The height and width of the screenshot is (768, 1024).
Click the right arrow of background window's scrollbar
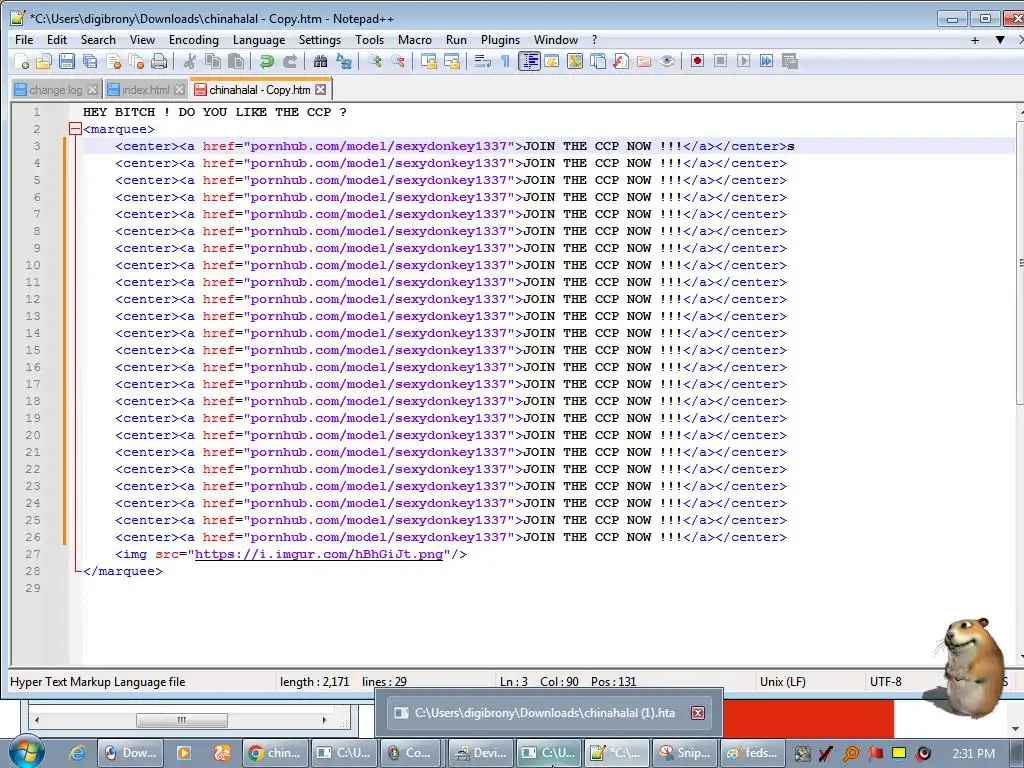[324, 720]
